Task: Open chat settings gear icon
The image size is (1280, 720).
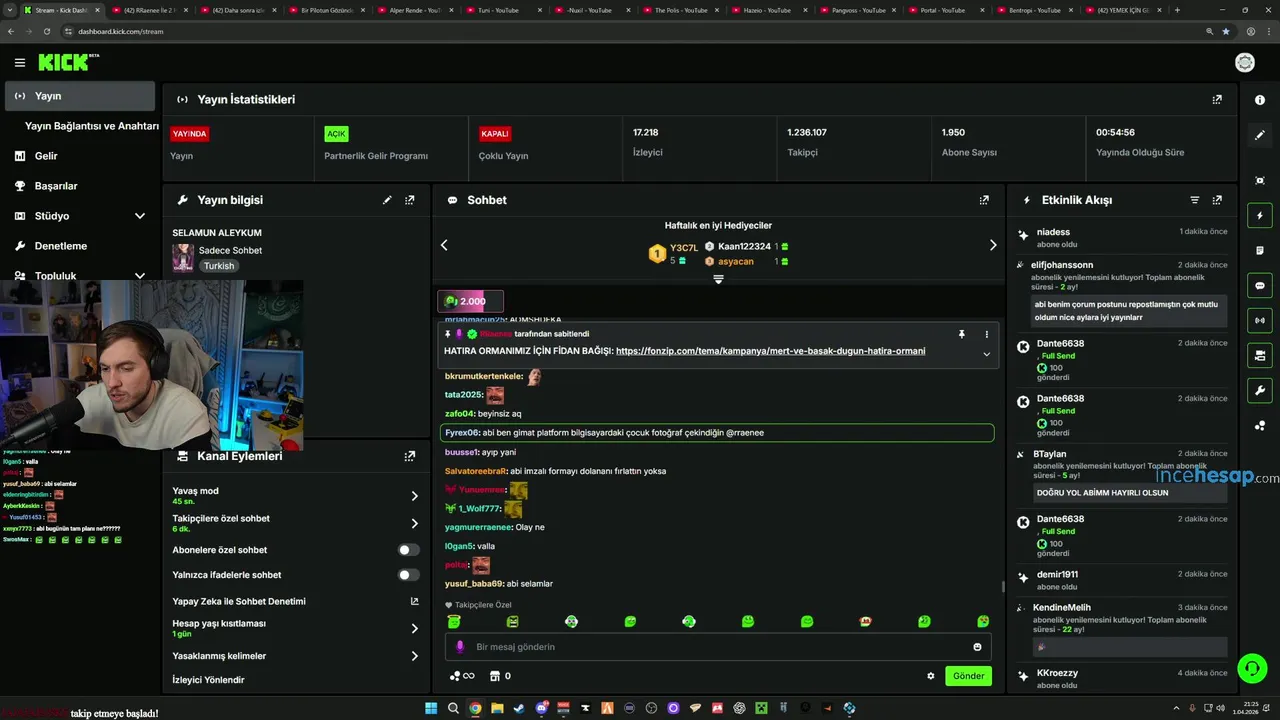Action: [x=931, y=676]
